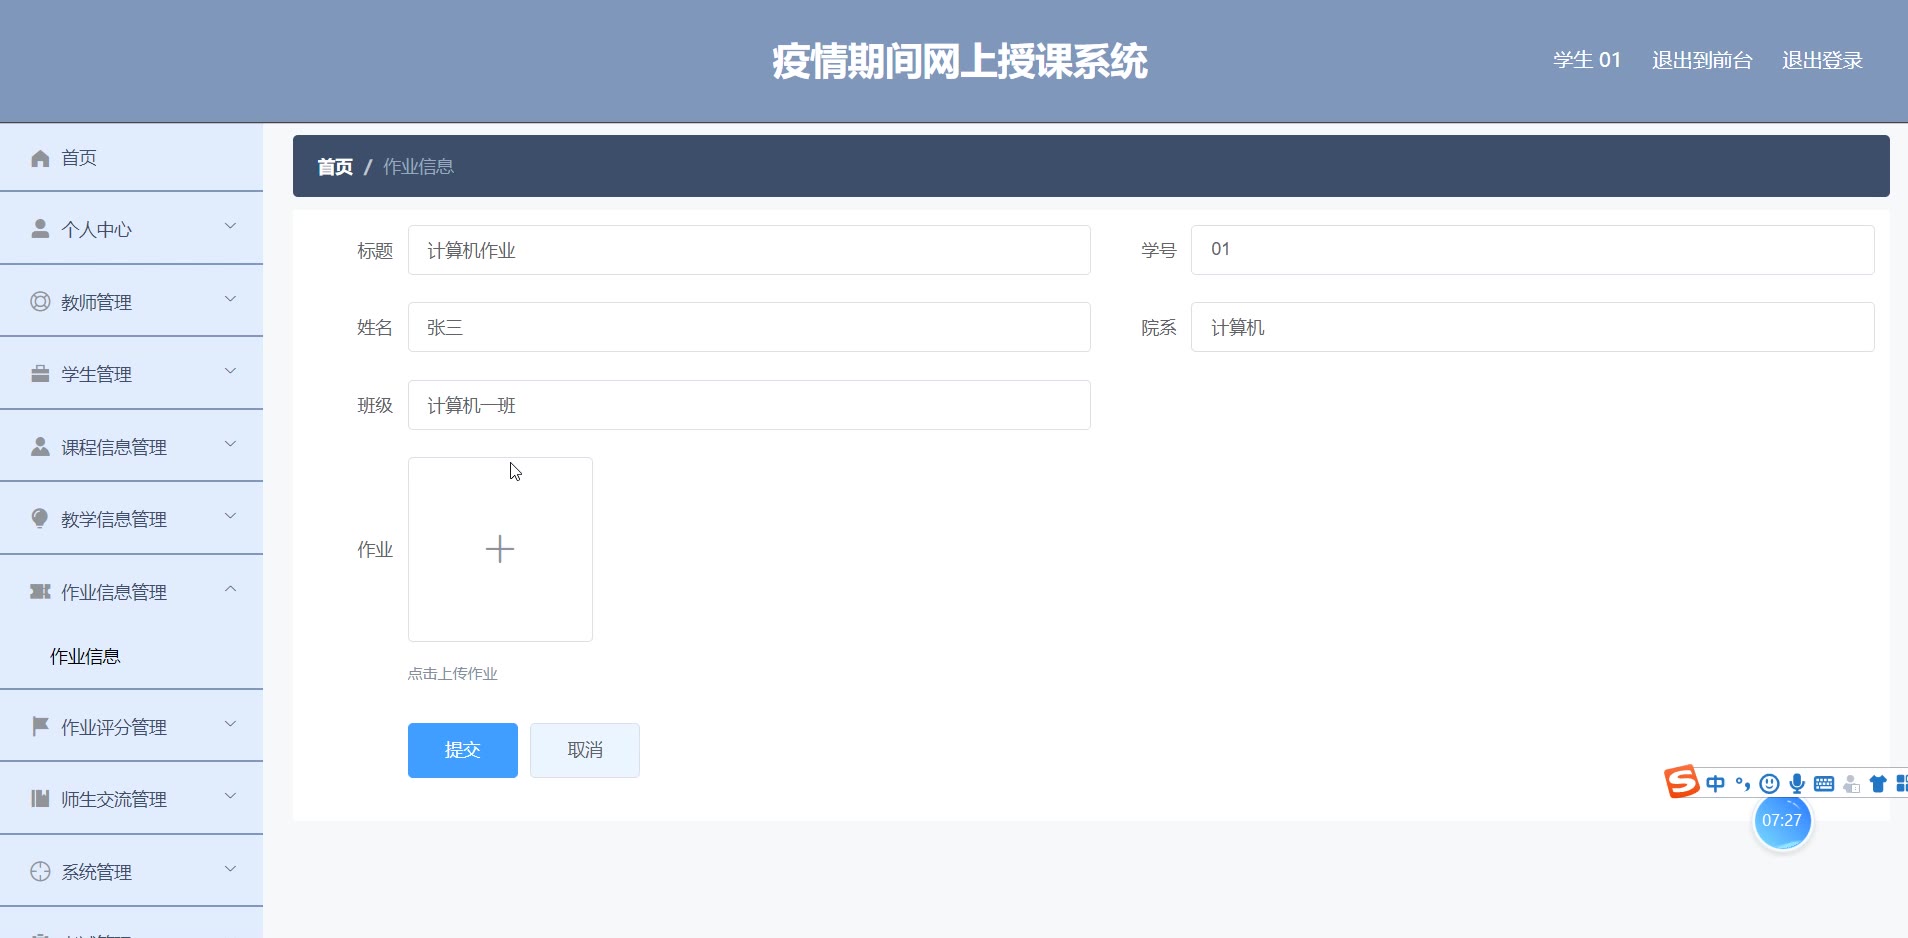Image resolution: width=1908 pixels, height=938 pixels.
Task: Click the compass icon beside 系统管理
Action: pos(40,871)
